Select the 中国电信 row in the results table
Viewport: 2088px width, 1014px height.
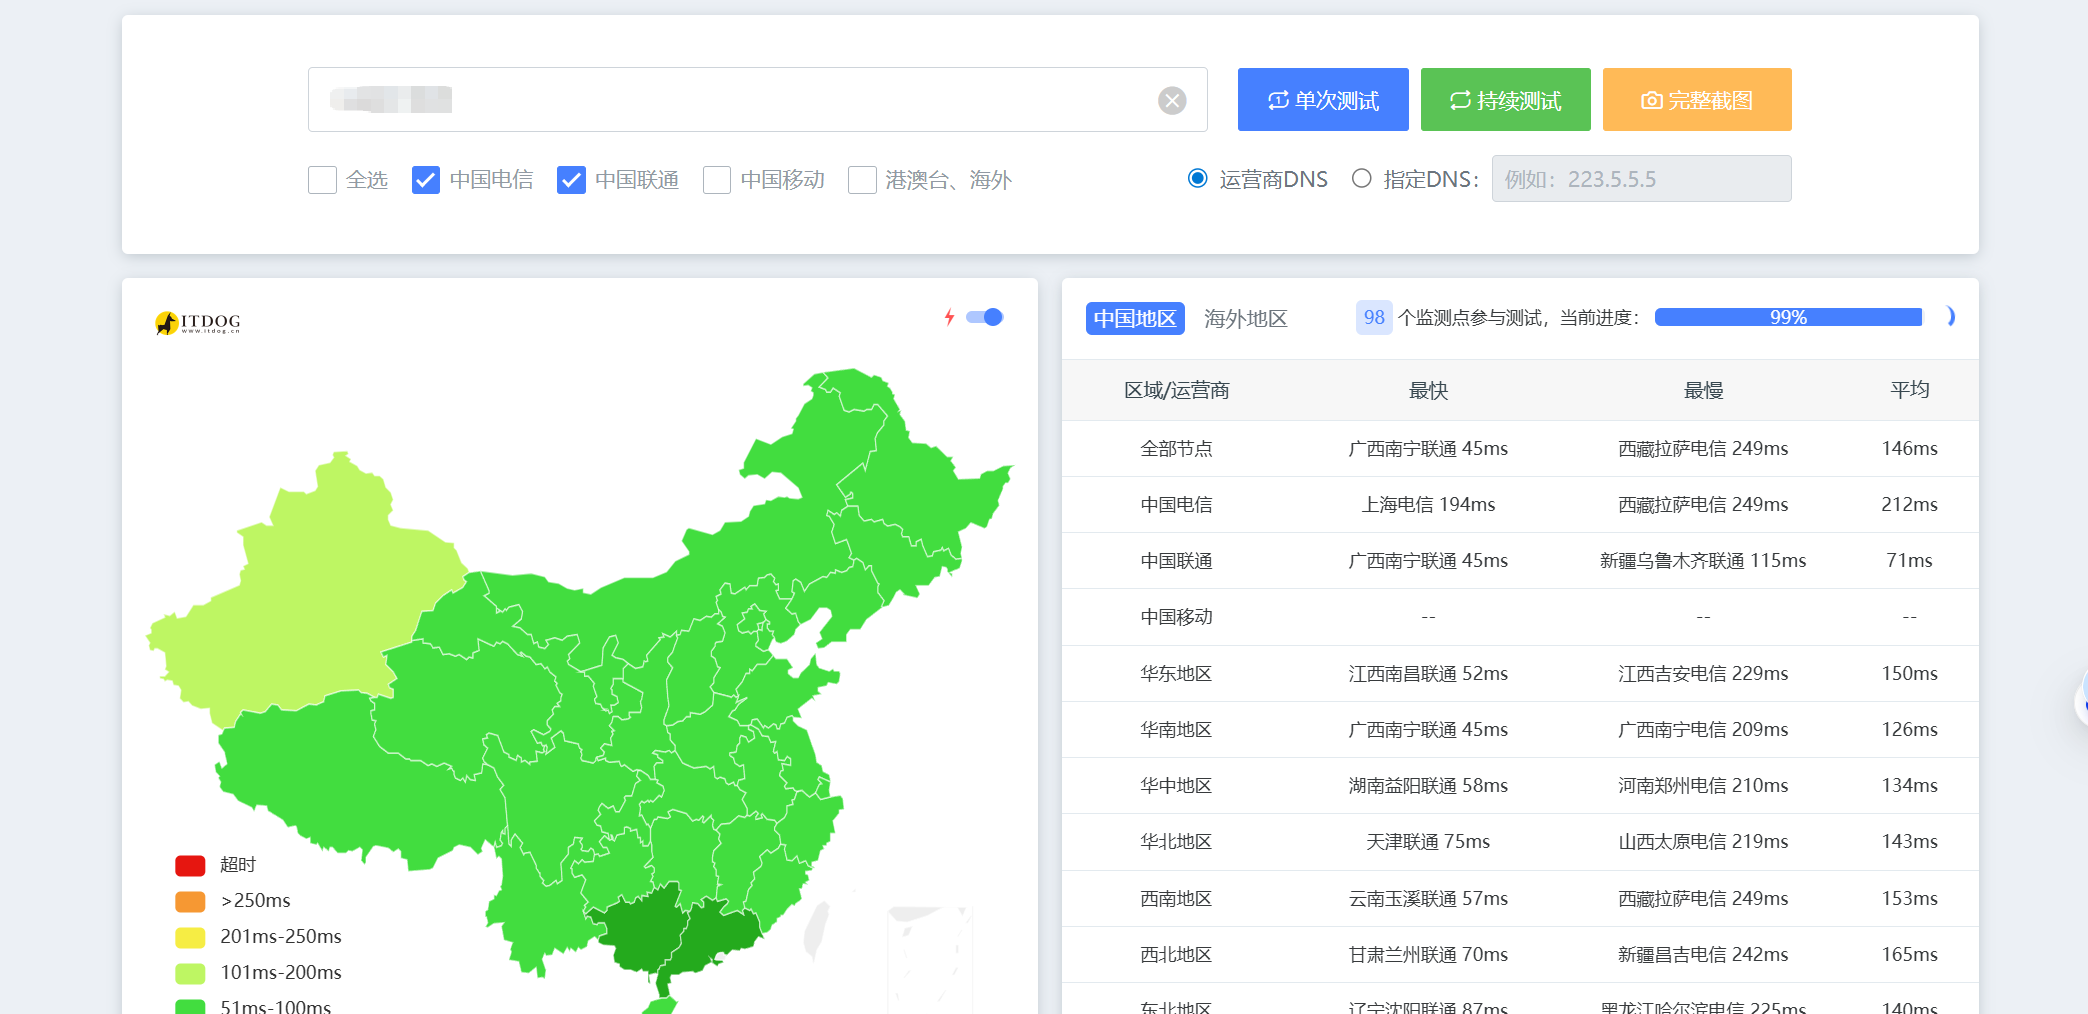1520,505
